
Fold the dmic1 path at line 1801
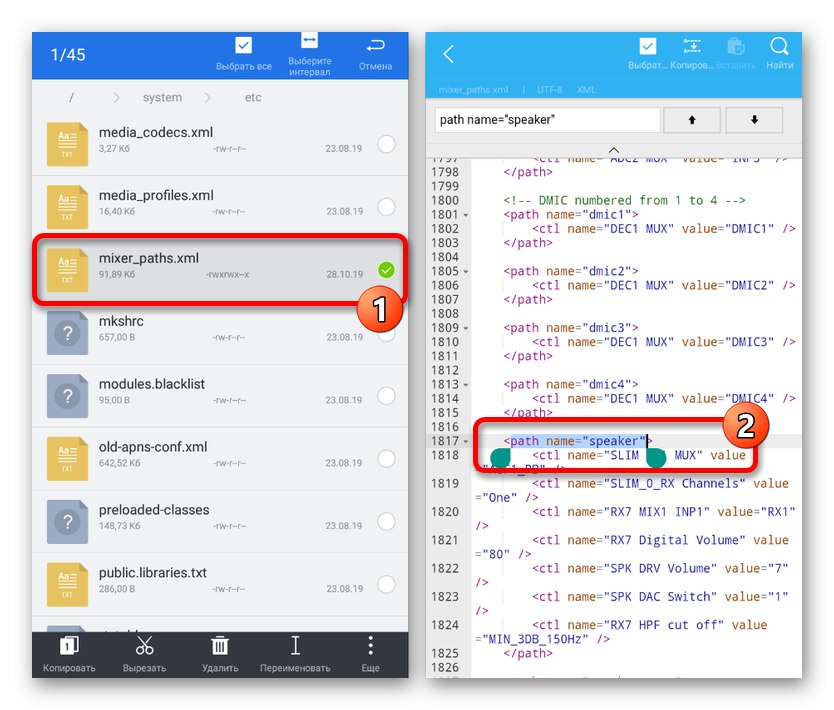466,215
